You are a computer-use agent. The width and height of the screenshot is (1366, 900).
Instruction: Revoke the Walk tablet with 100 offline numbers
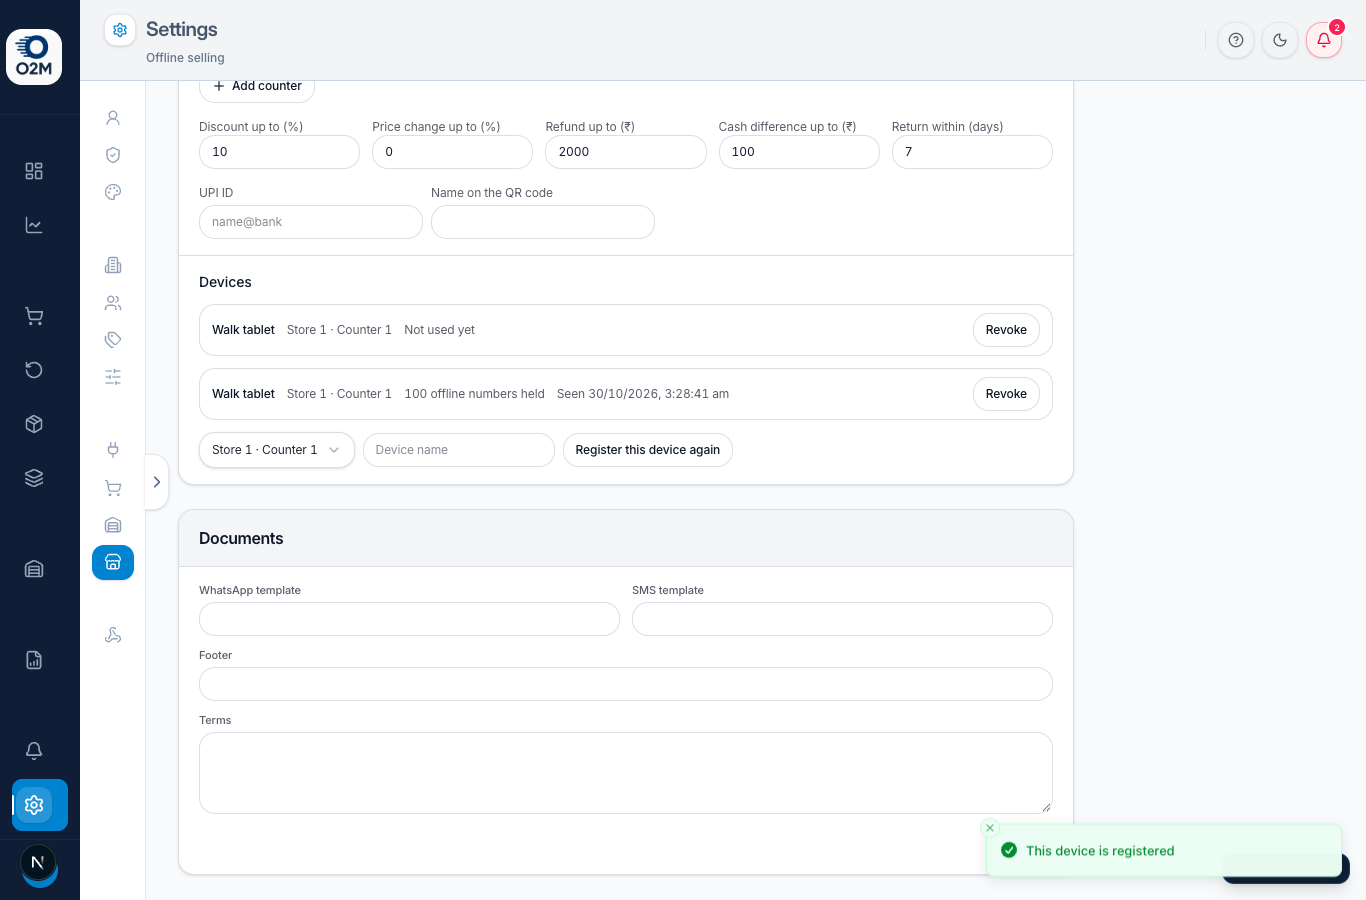click(1006, 394)
